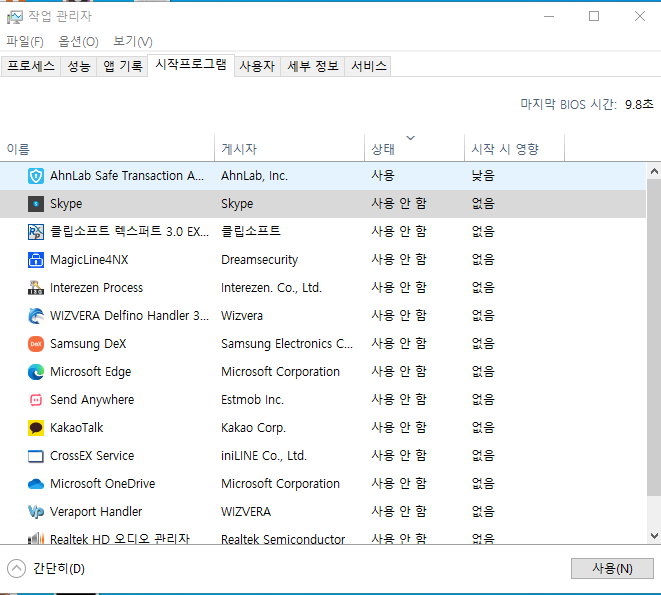
Task: Switch to the 앱 기록 tab
Action: (122, 66)
